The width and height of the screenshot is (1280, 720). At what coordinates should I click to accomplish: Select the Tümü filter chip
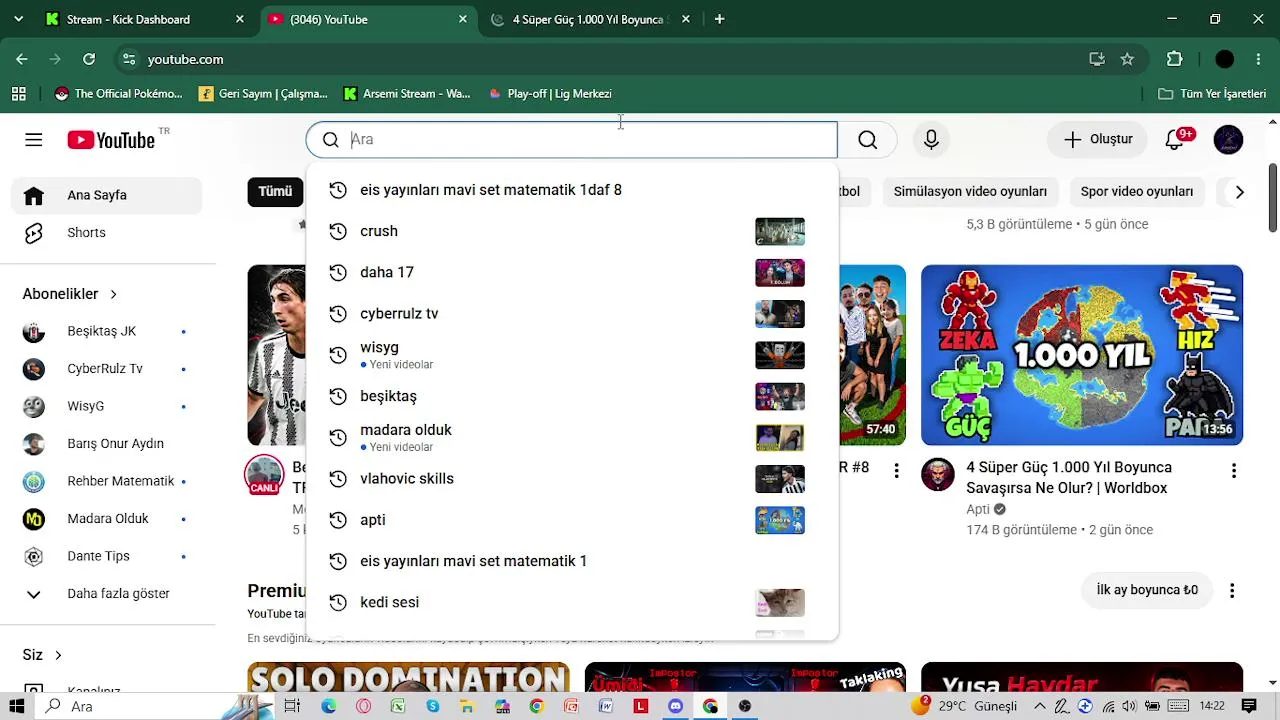point(275,192)
